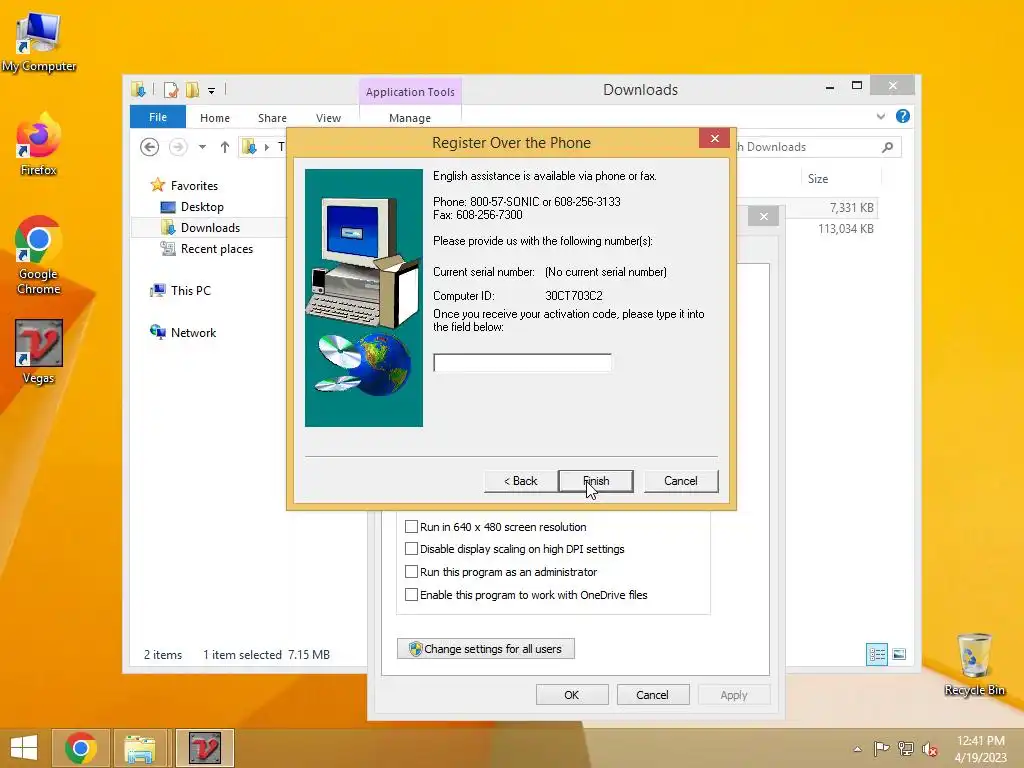This screenshot has width=1024, height=768.
Task: Click Finish in registration dialog
Action: tap(596, 481)
